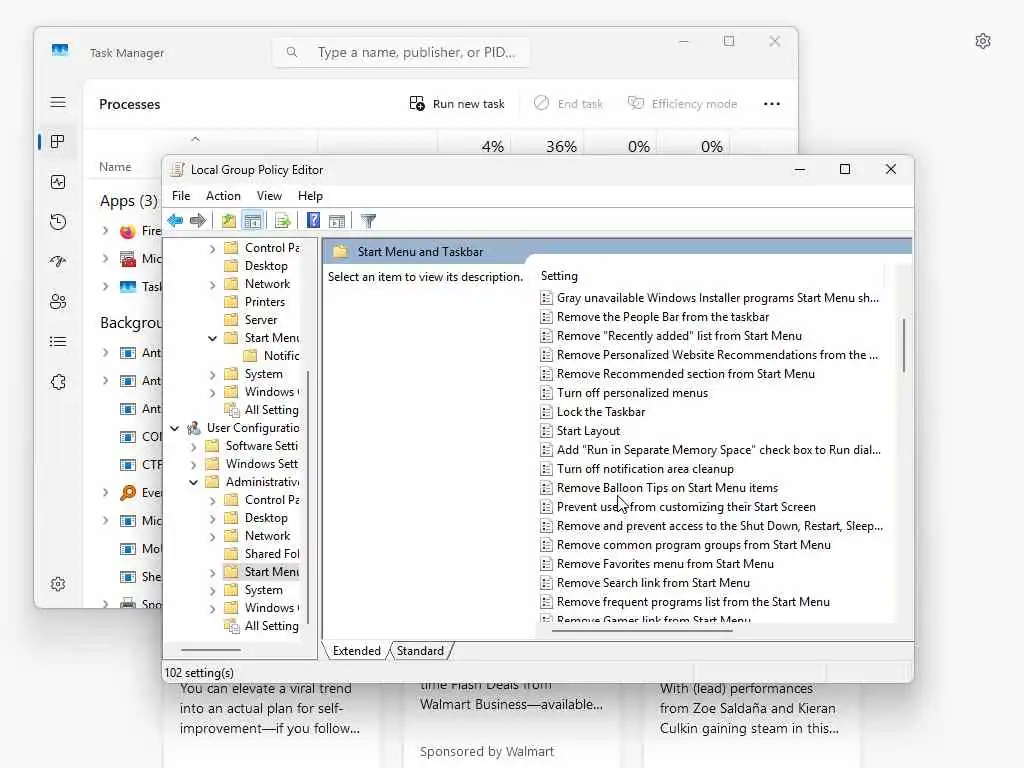Expand the User Configuration Shared Folders-adjacent Network node
This screenshot has width=1024, height=768.
coord(212,537)
